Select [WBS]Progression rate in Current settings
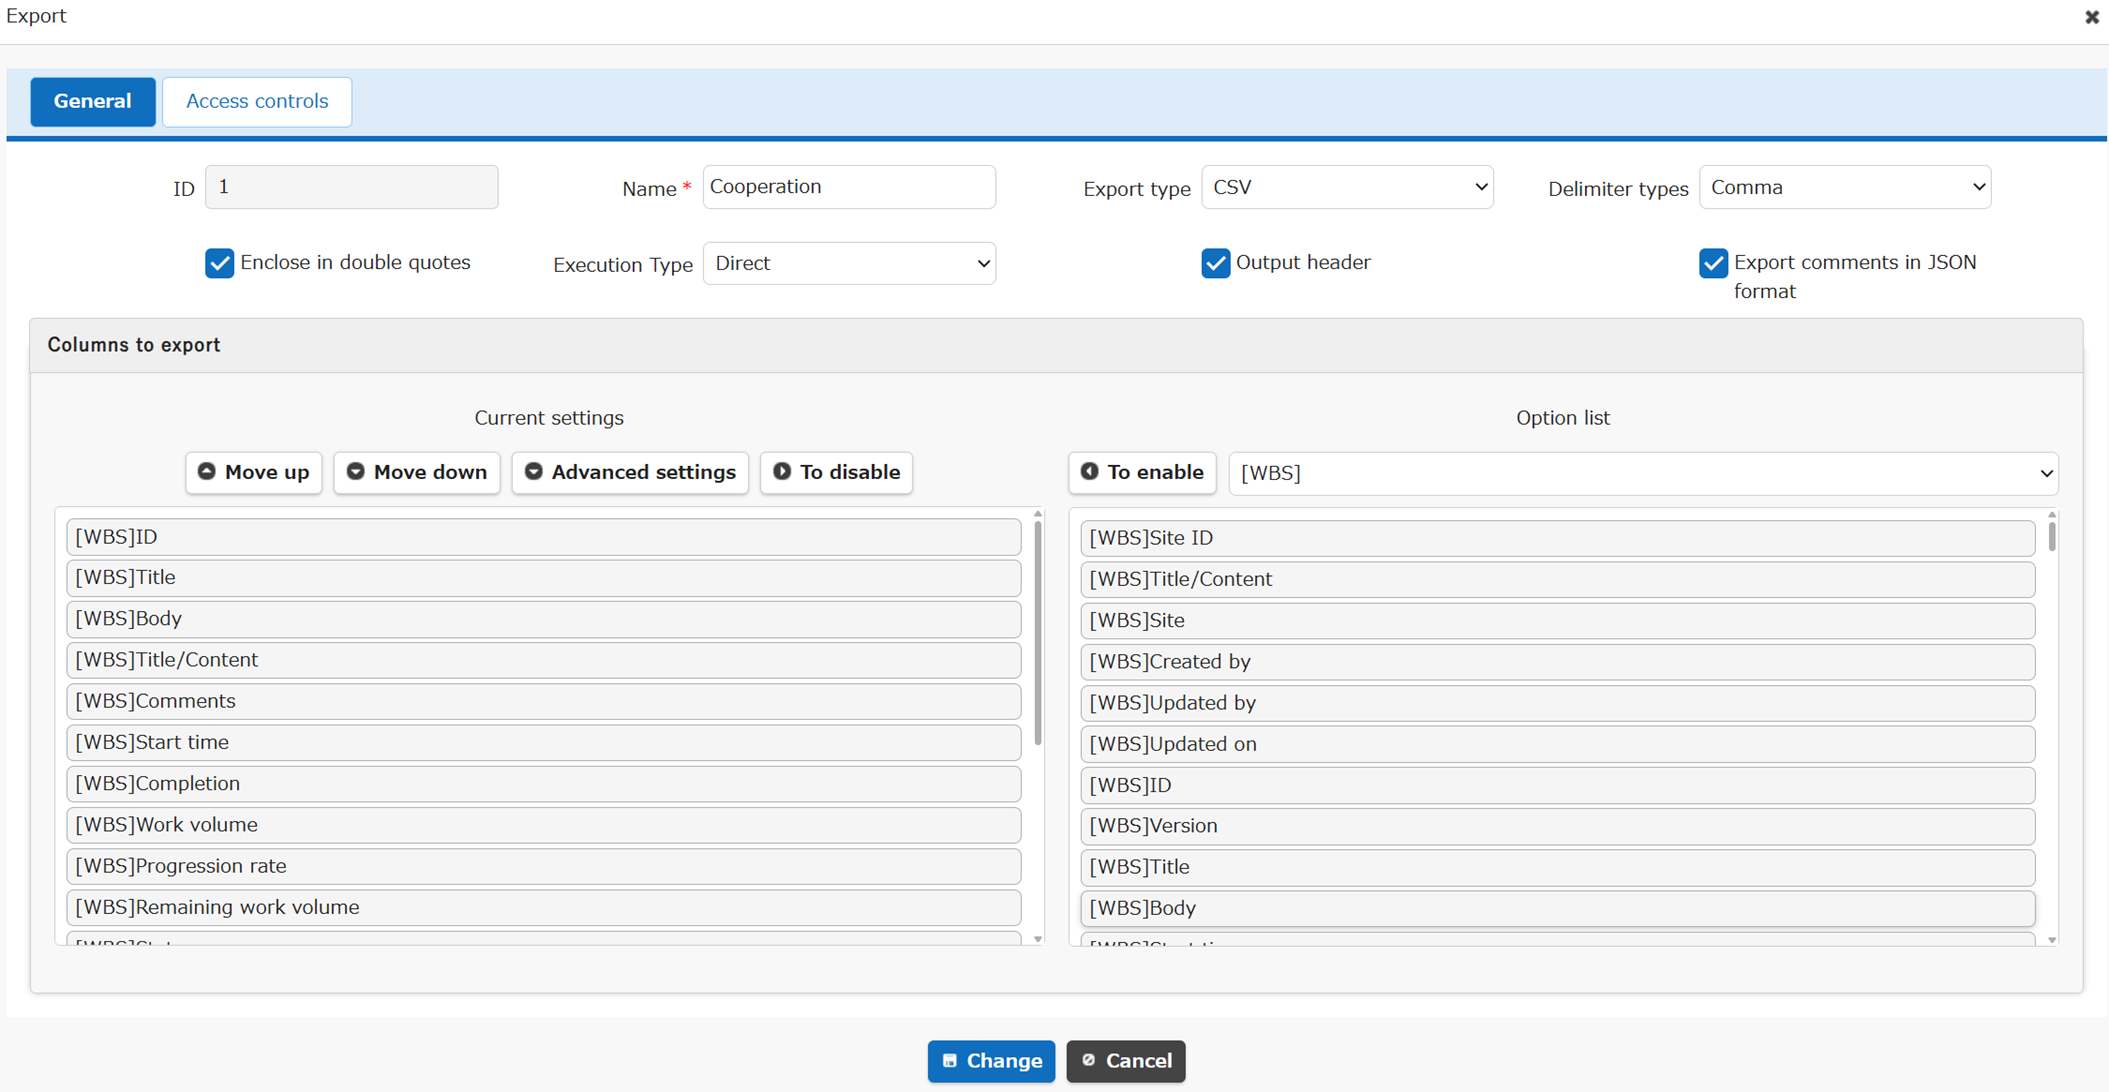 click(x=544, y=866)
